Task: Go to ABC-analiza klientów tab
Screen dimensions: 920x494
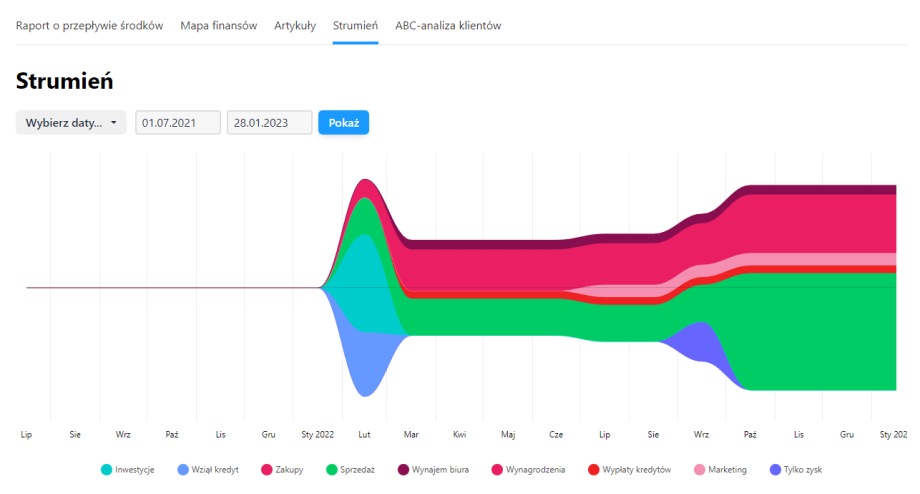Action: click(x=448, y=26)
